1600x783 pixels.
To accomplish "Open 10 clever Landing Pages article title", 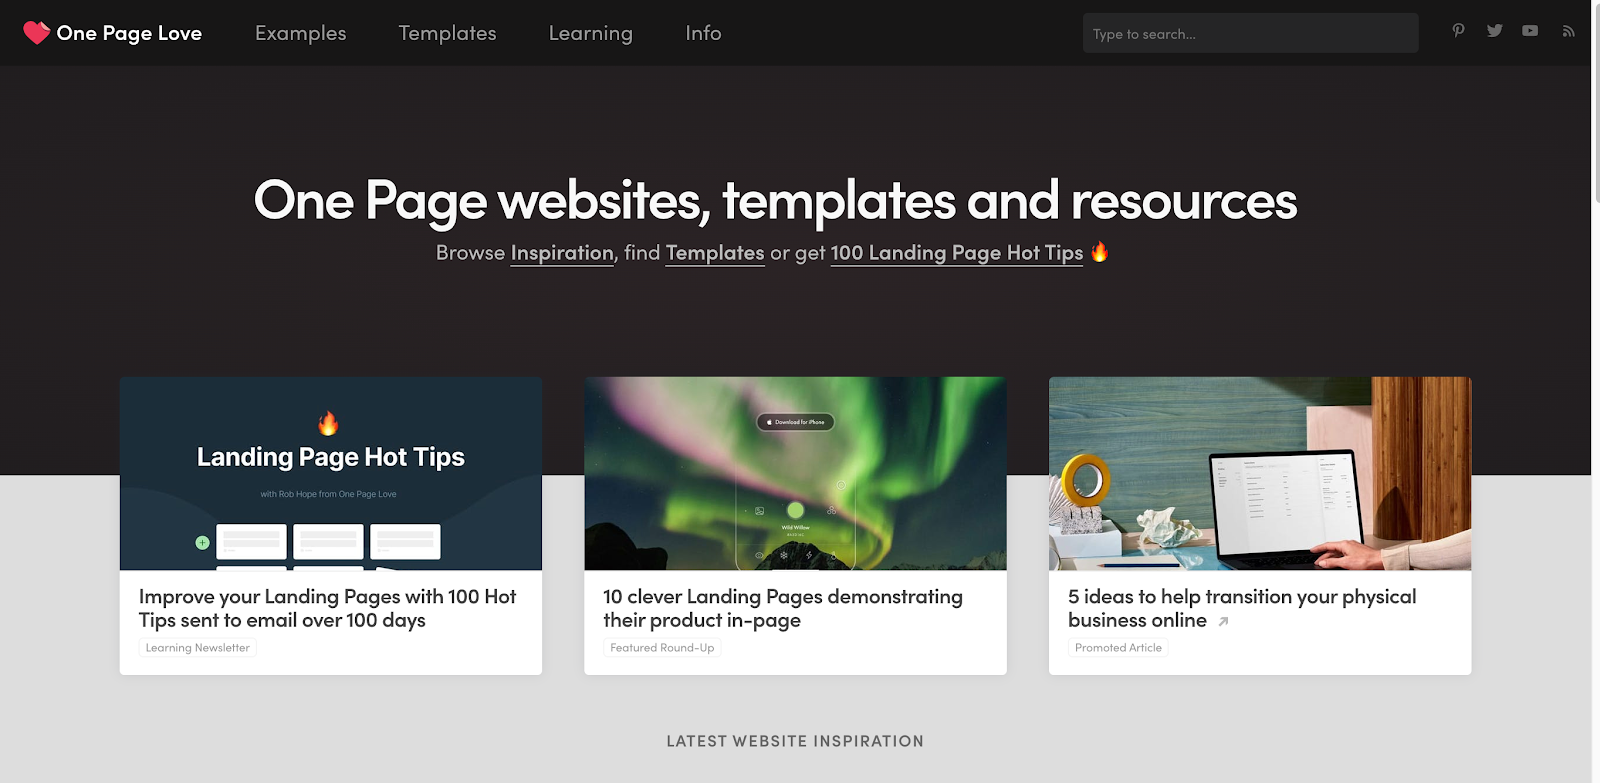I will (783, 608).
